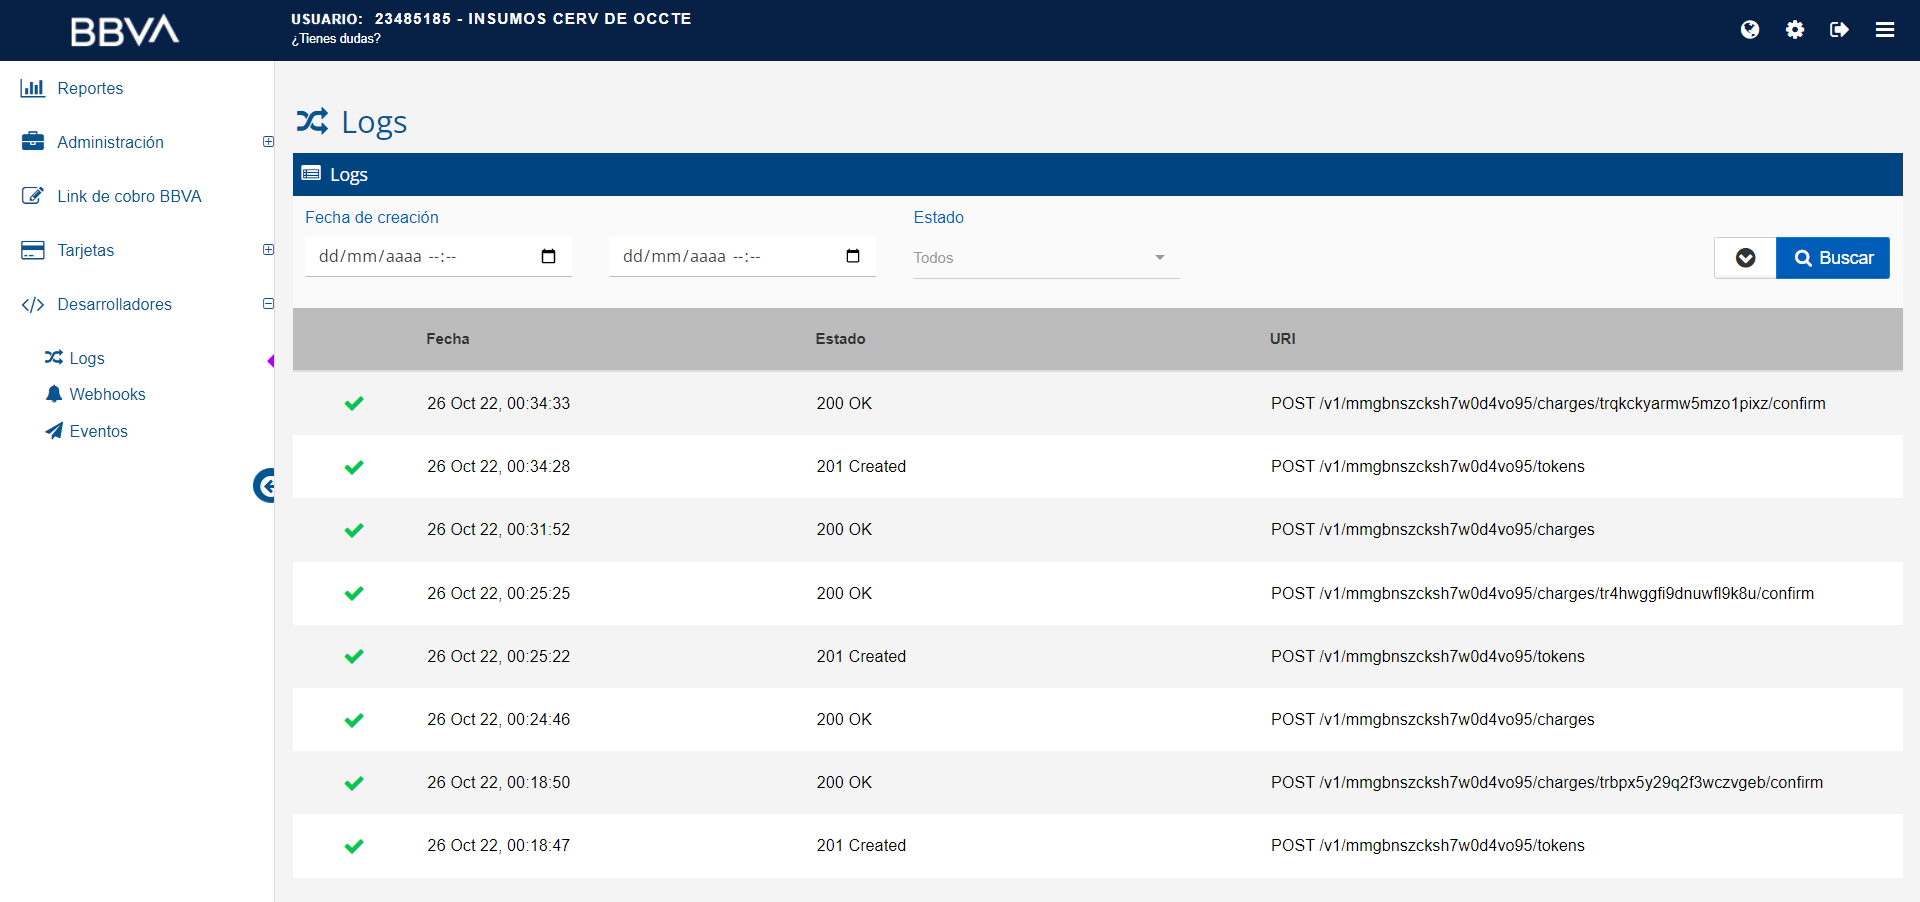Screen dimensions: 1920x902
Task: Click the green check for 00:34:33 log
Action: [x=354, y=403]
